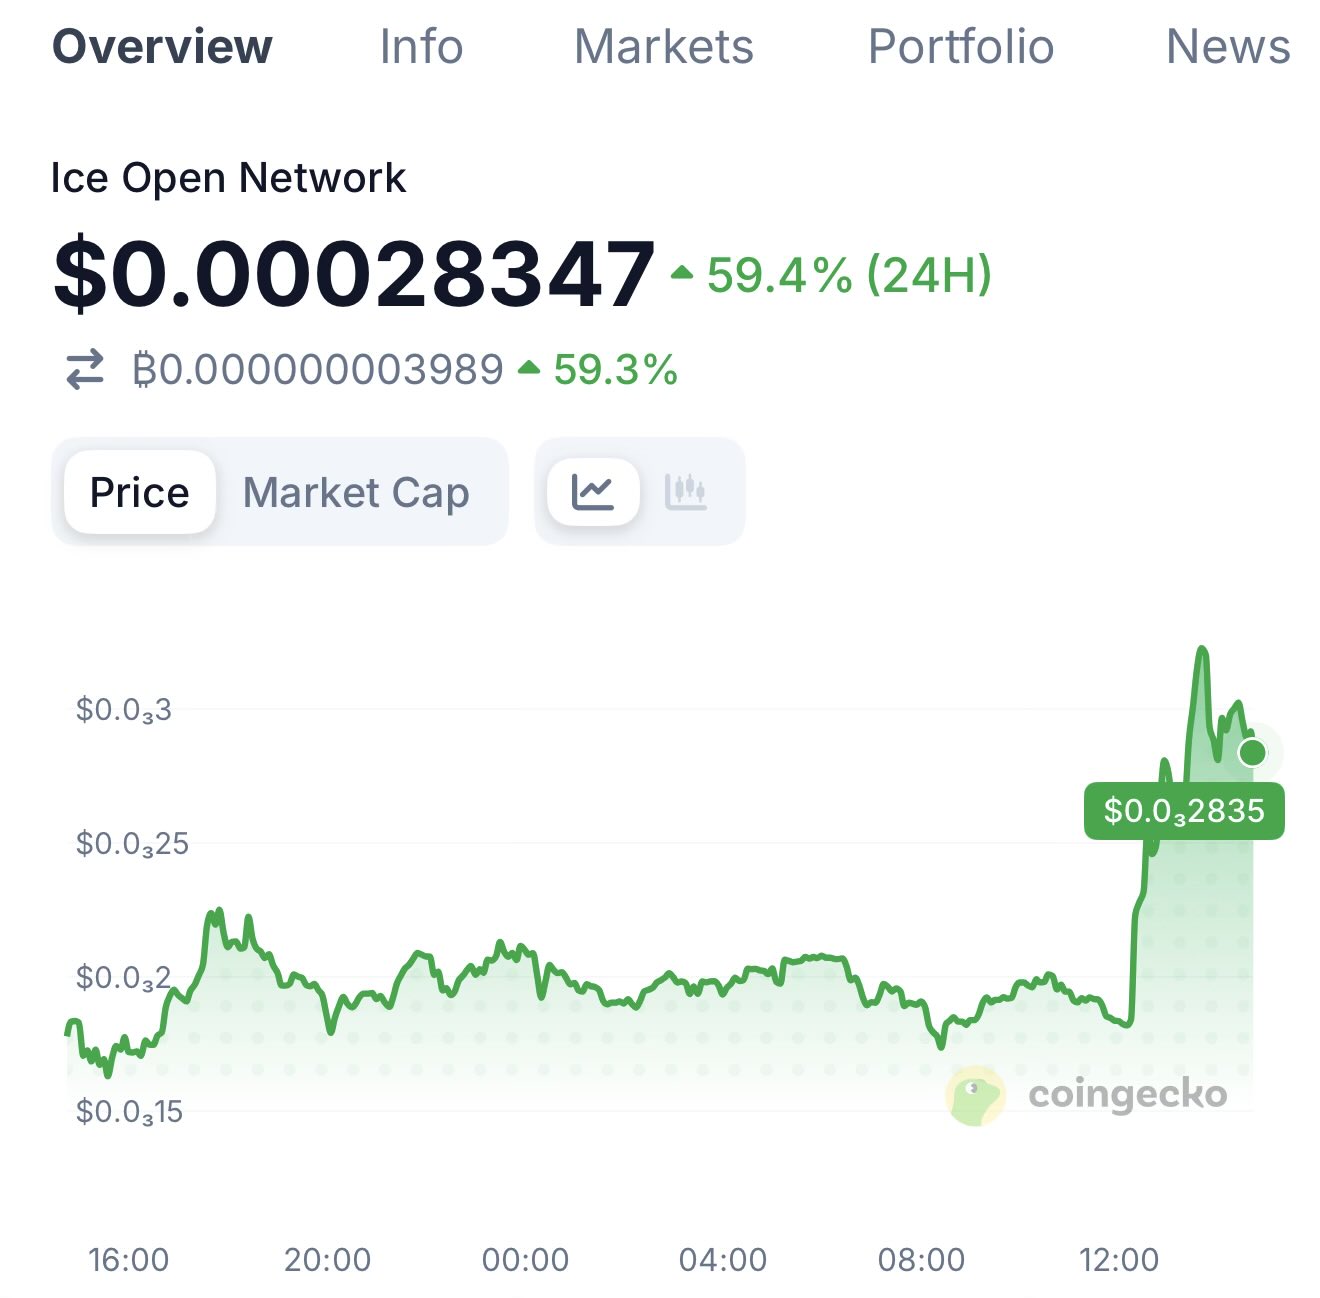
Task: Switch to the Portfolio tab
Action: pos(961,47)
